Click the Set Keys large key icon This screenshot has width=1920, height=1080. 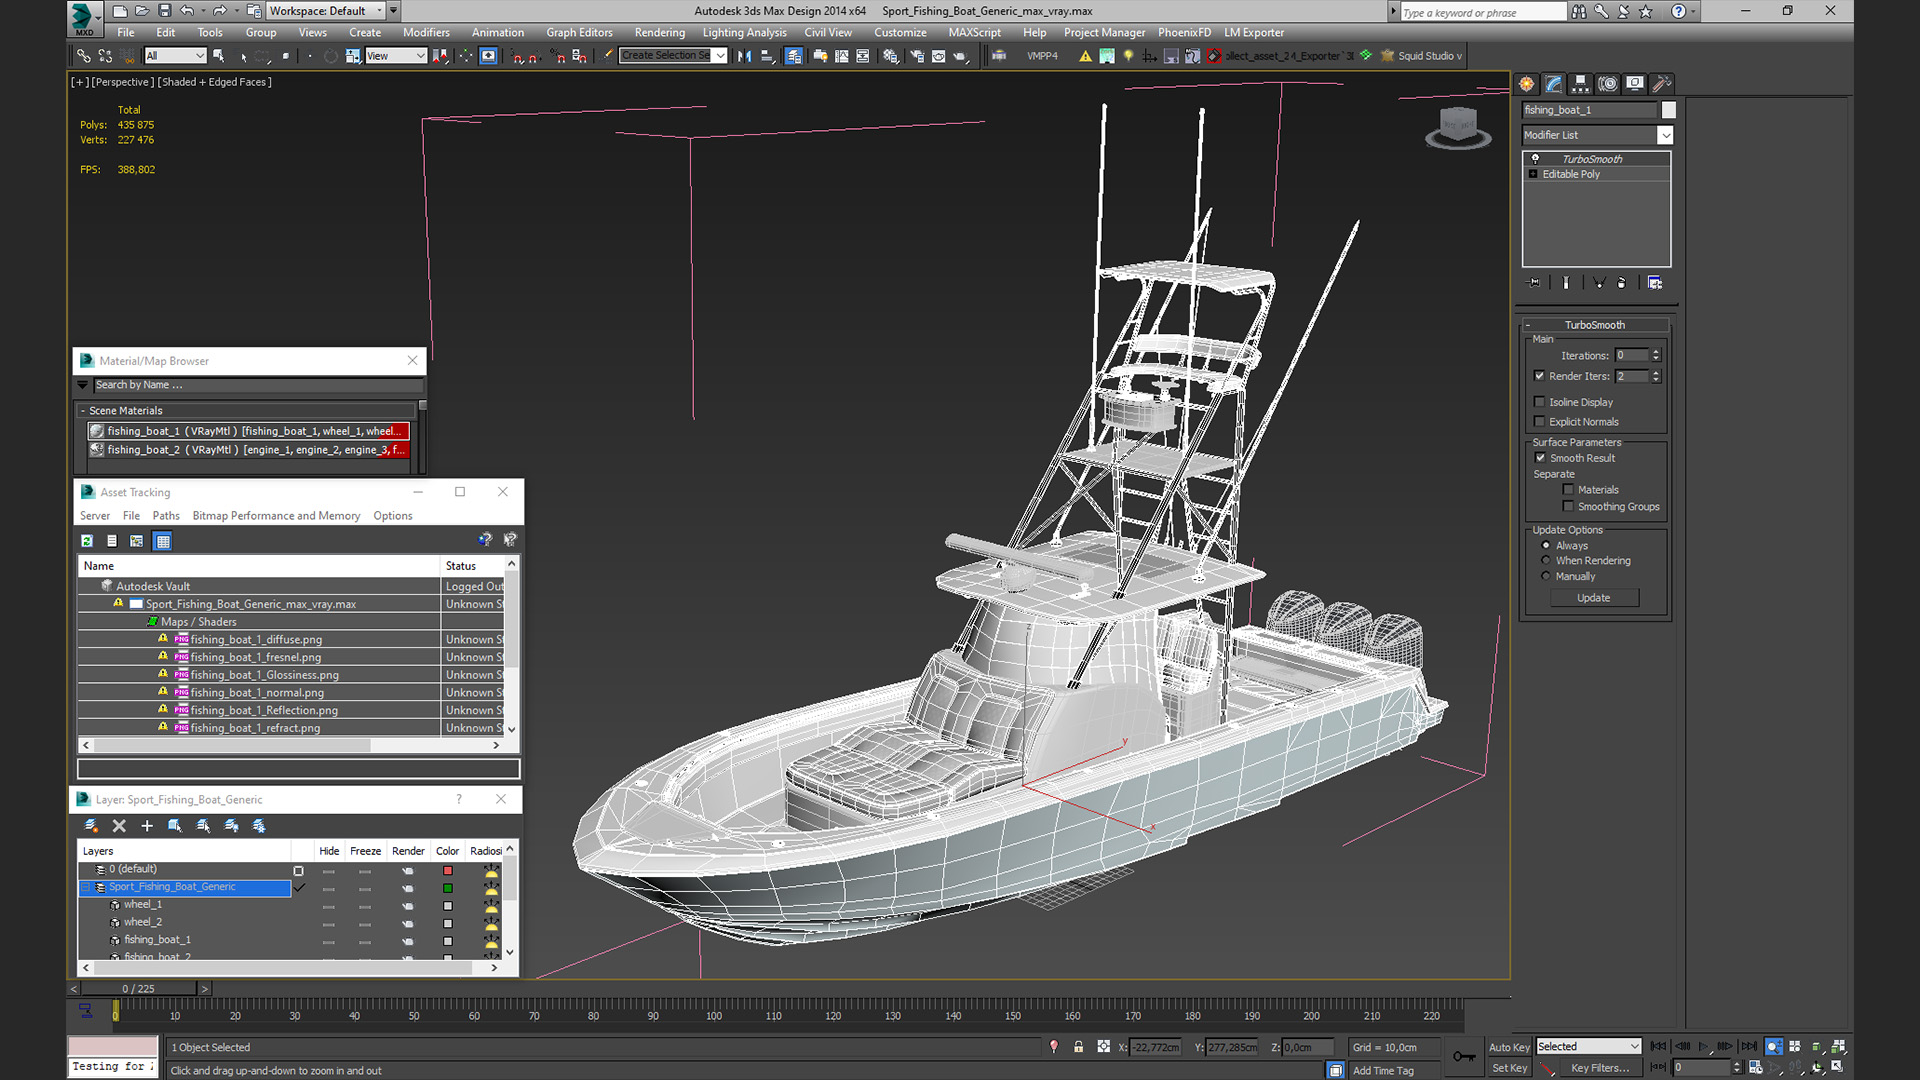(x=1464, y=1057)
